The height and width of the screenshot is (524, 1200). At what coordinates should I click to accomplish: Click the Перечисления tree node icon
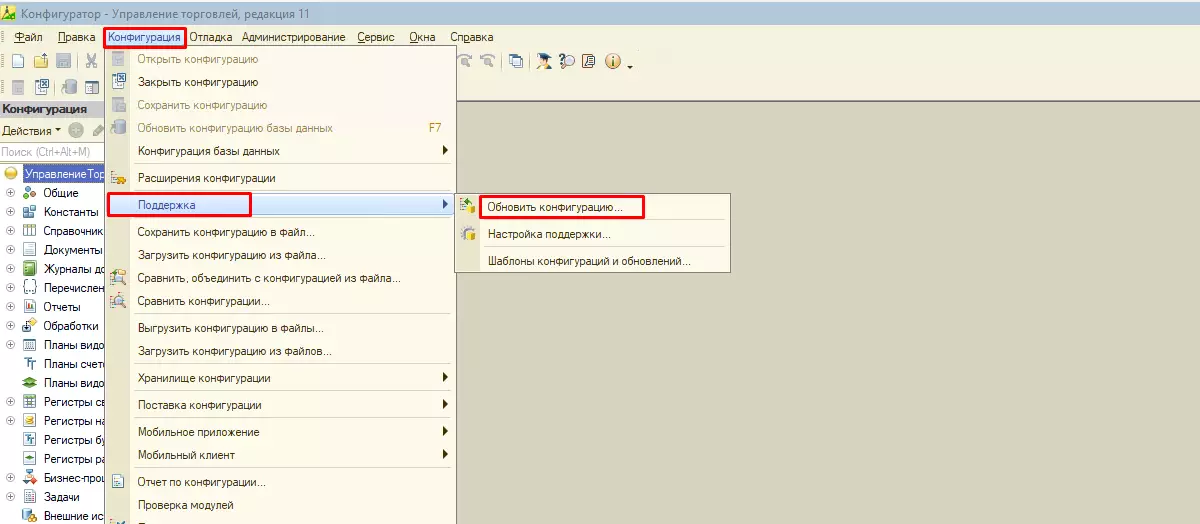pos(30,288)
